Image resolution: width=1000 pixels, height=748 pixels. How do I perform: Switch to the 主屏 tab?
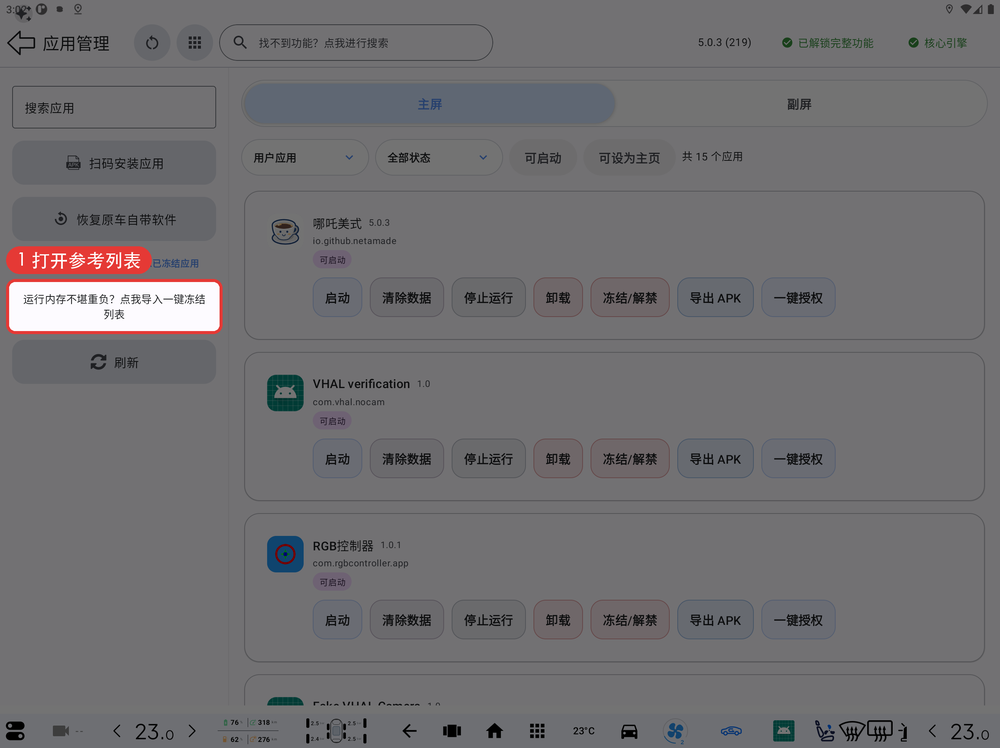pyautogui.click(x=429, y=104)
